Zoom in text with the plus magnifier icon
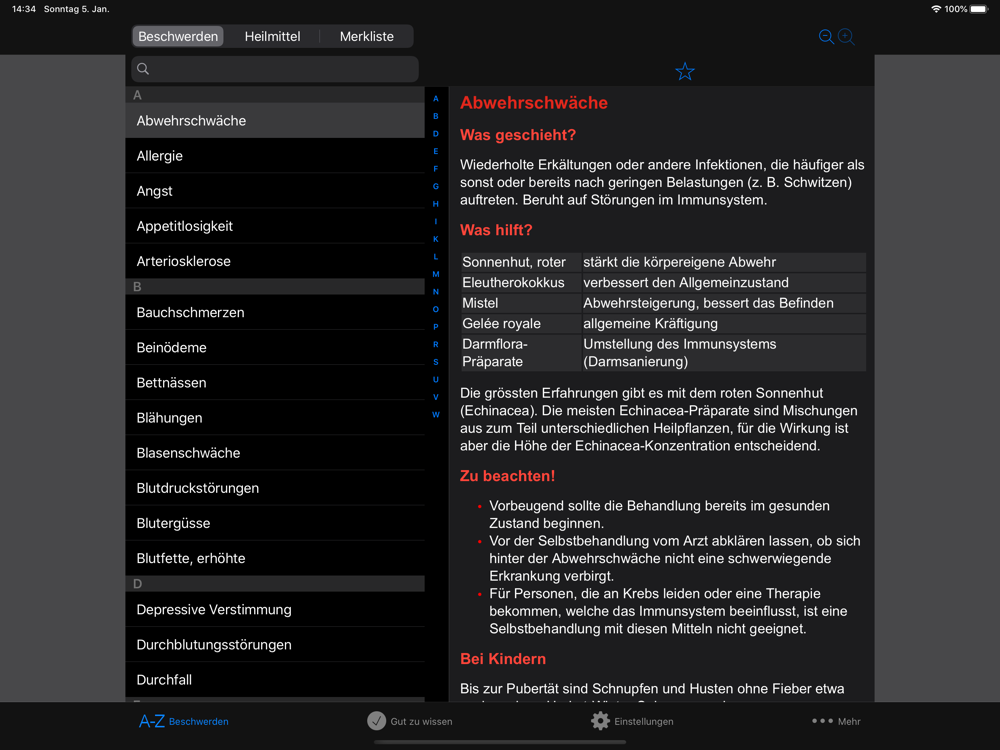Screen dimensions: 1000x750 click(846, 37)
